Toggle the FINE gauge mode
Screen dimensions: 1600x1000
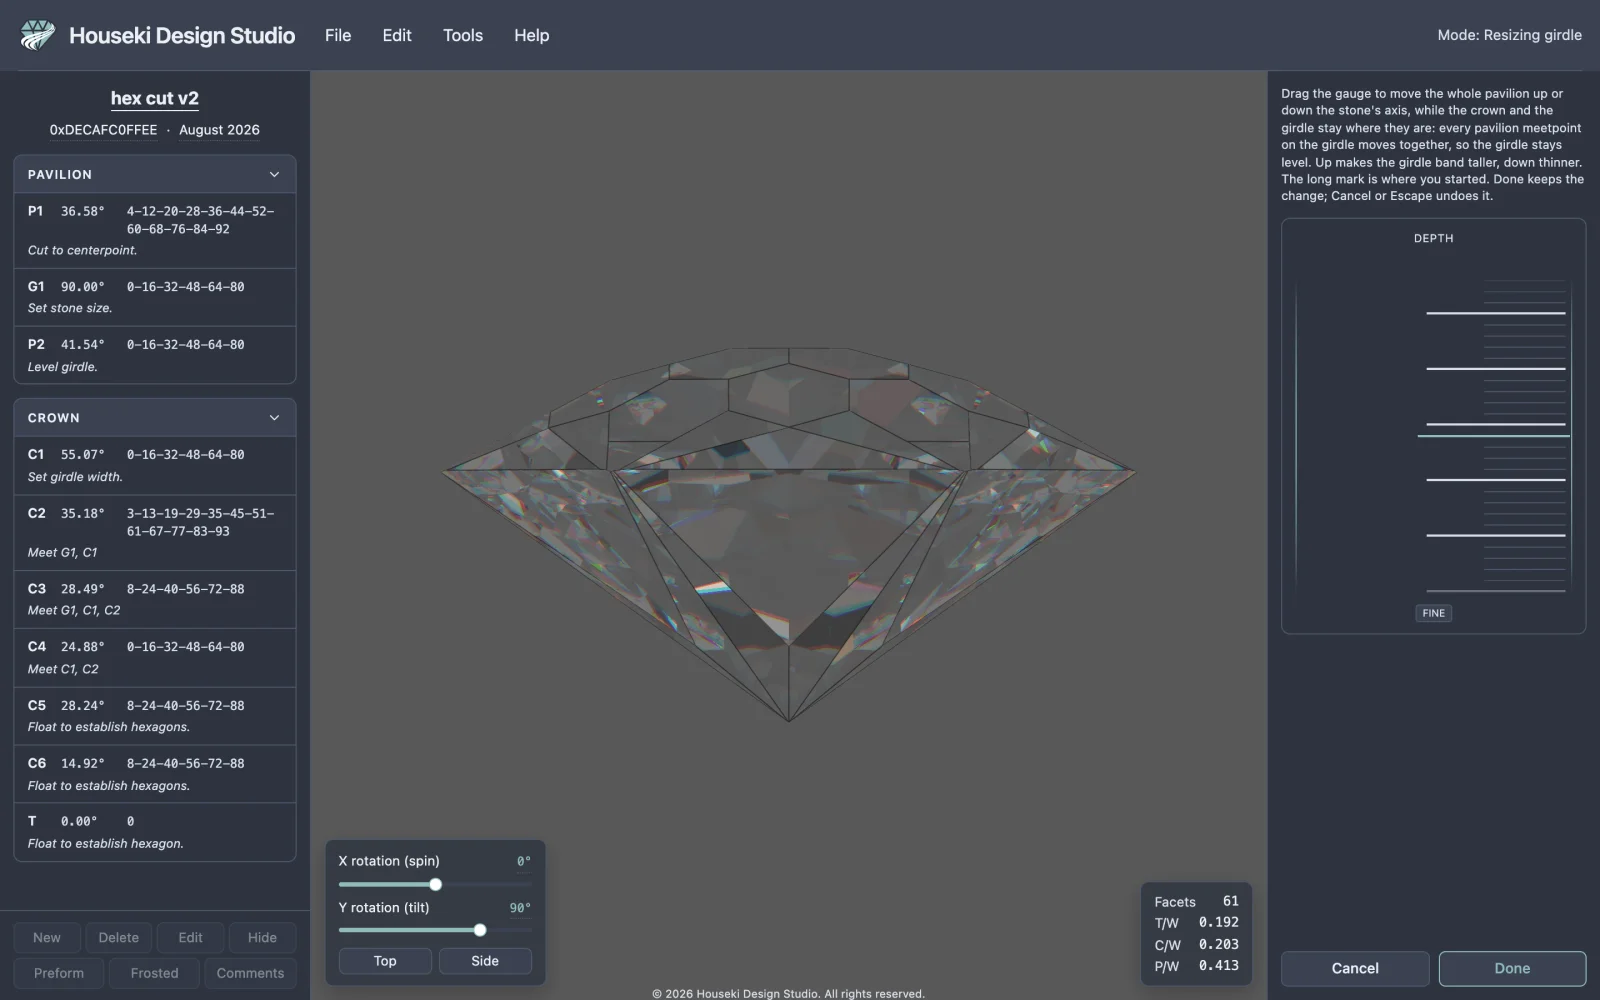1433,613
